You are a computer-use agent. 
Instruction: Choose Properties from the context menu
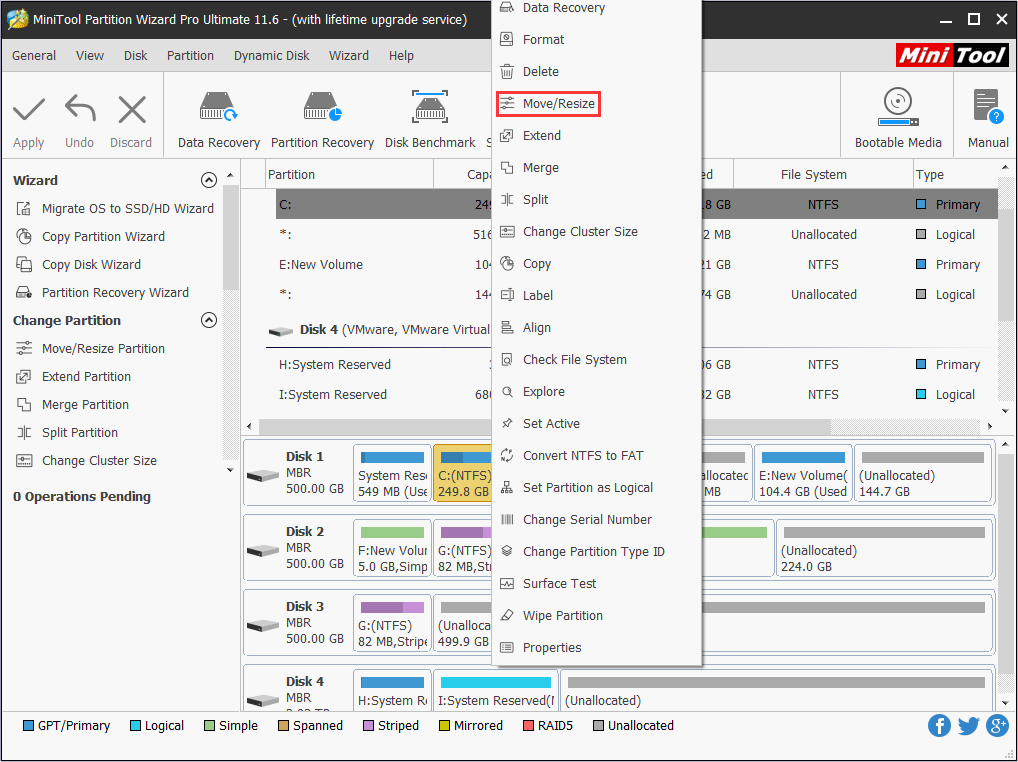[x=597, y=648]
